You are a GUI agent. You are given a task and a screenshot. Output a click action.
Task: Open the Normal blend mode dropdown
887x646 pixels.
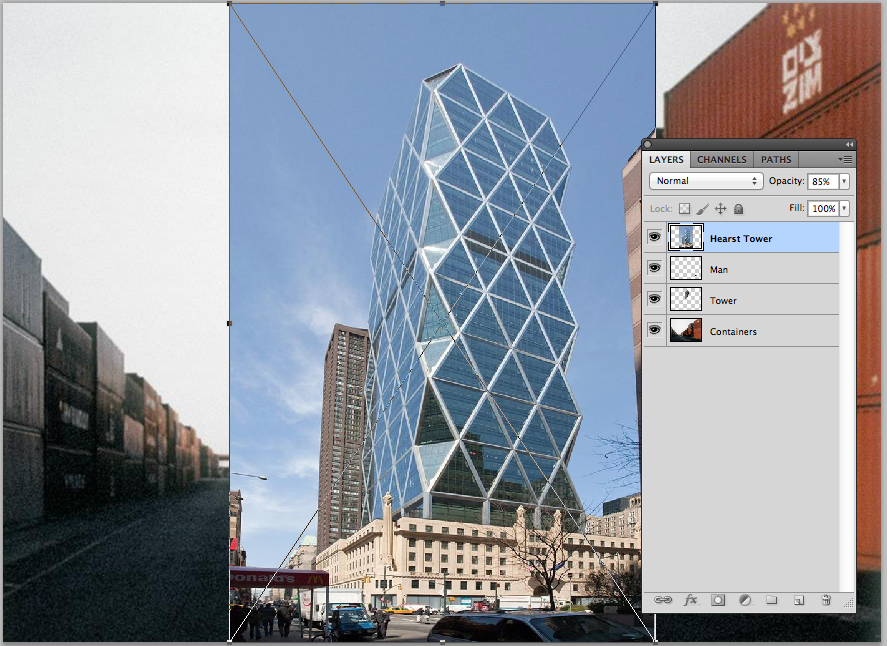coord(706,181)
